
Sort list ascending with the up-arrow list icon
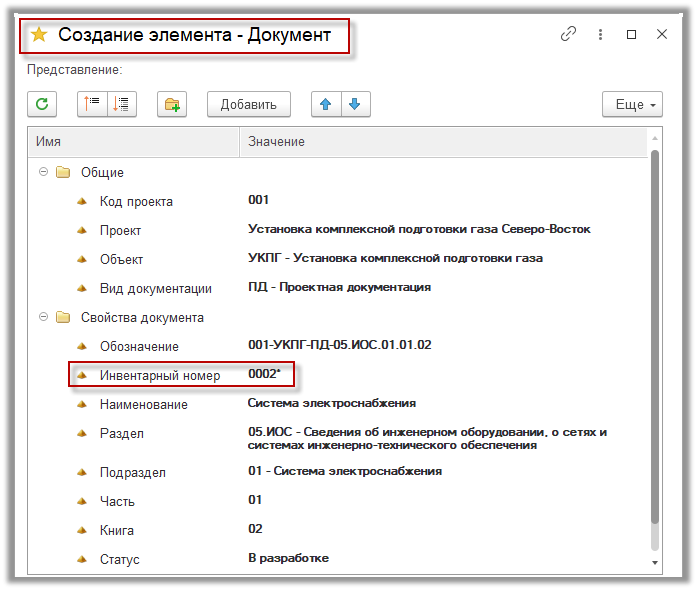(92, 104)
